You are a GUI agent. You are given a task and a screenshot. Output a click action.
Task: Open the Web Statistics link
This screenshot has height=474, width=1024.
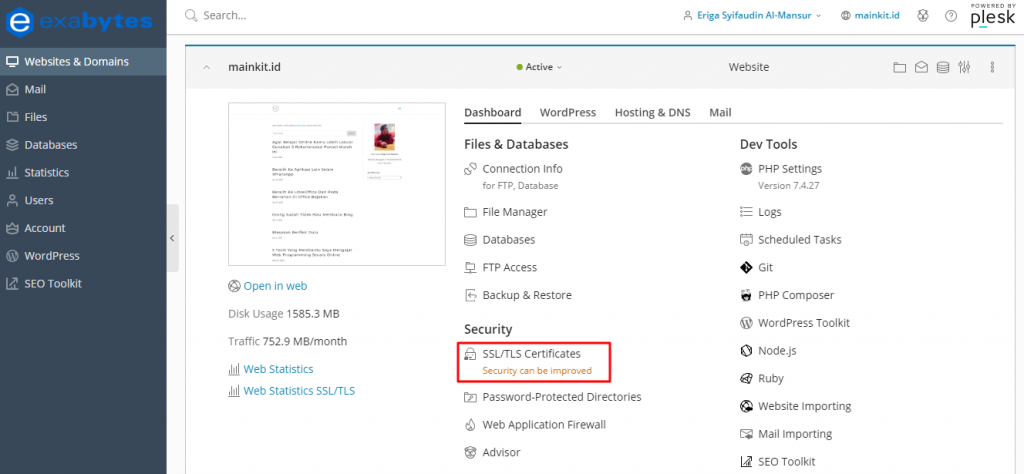tap(278, 370)
